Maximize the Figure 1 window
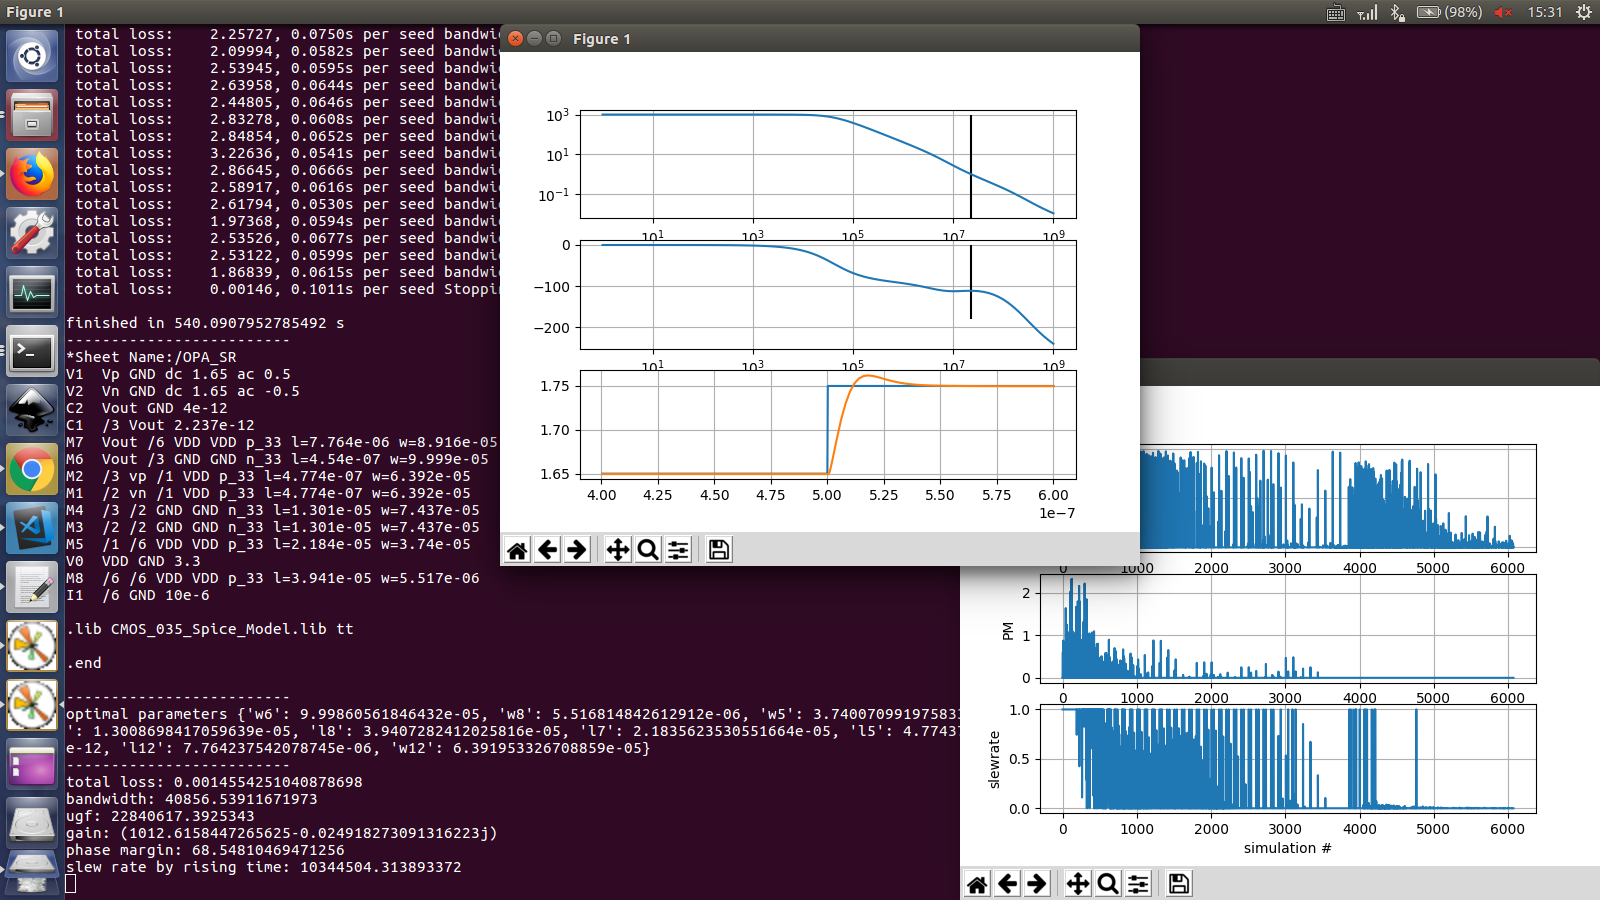Screen dimensions: 1600x900 pyautogui.click(x=553, y=38)
